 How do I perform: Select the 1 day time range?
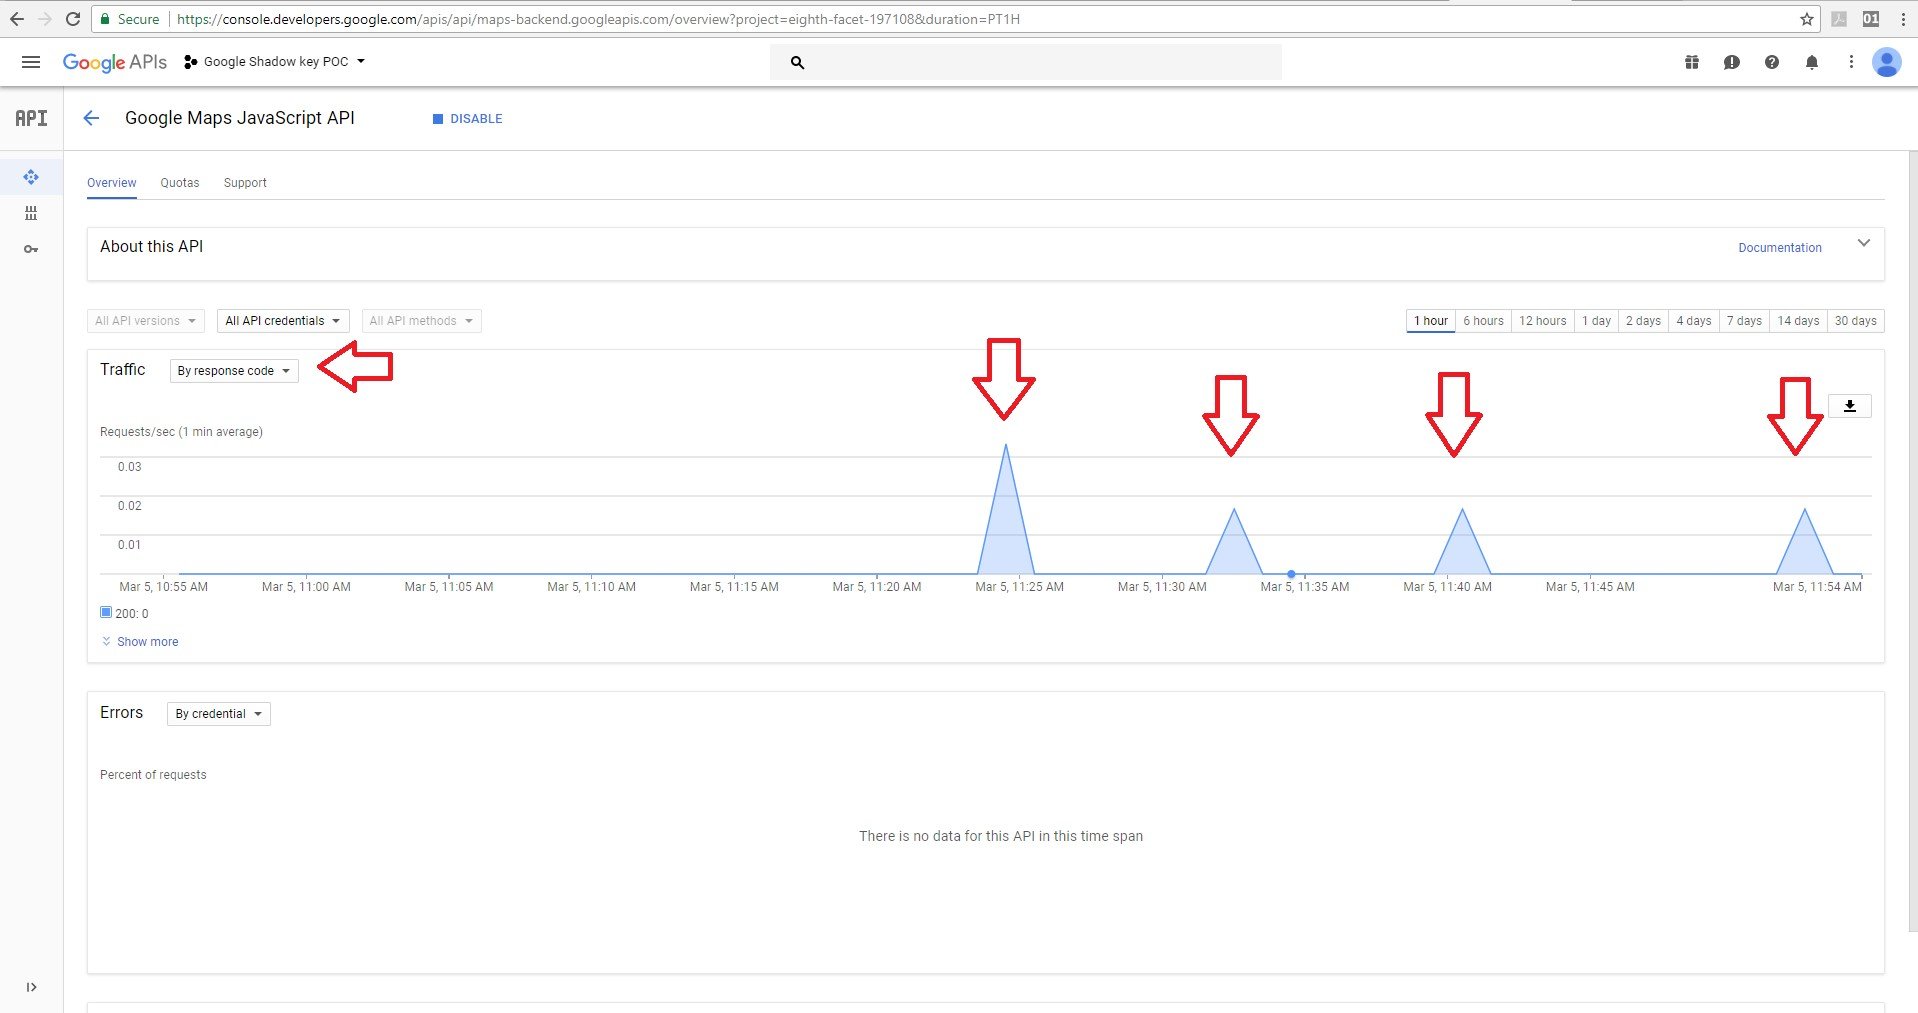point(1597,321)
